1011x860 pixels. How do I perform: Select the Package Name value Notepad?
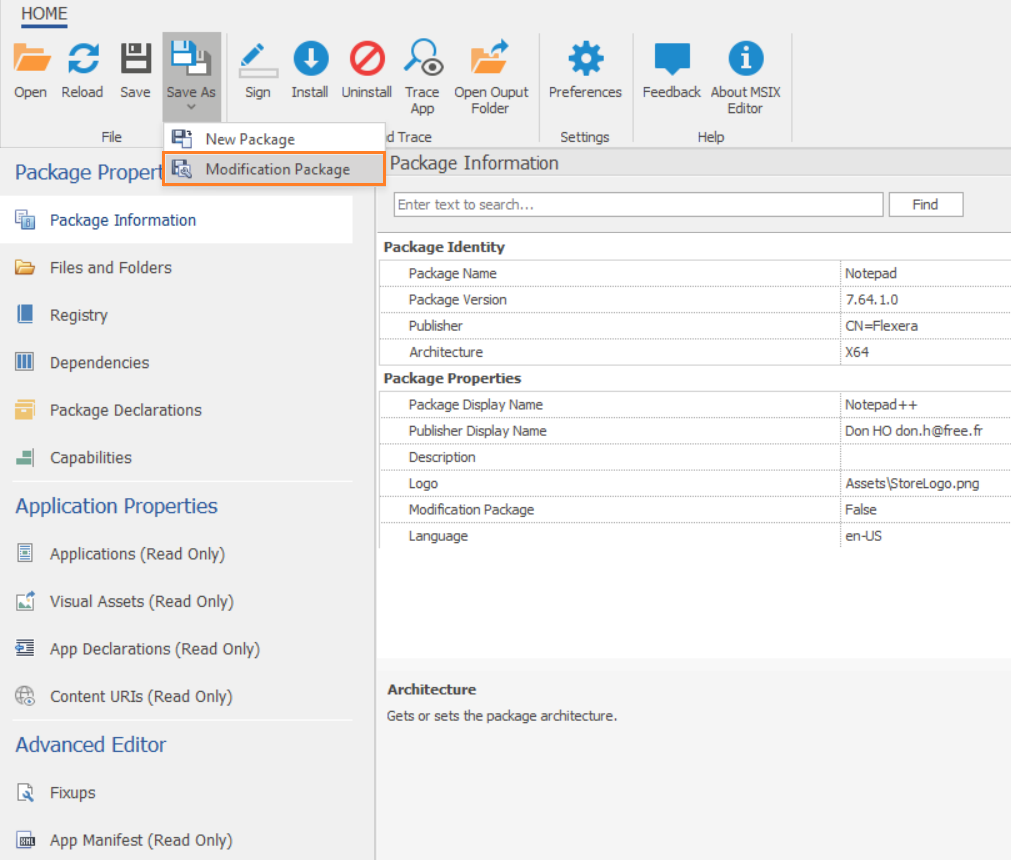coord(870,273)
